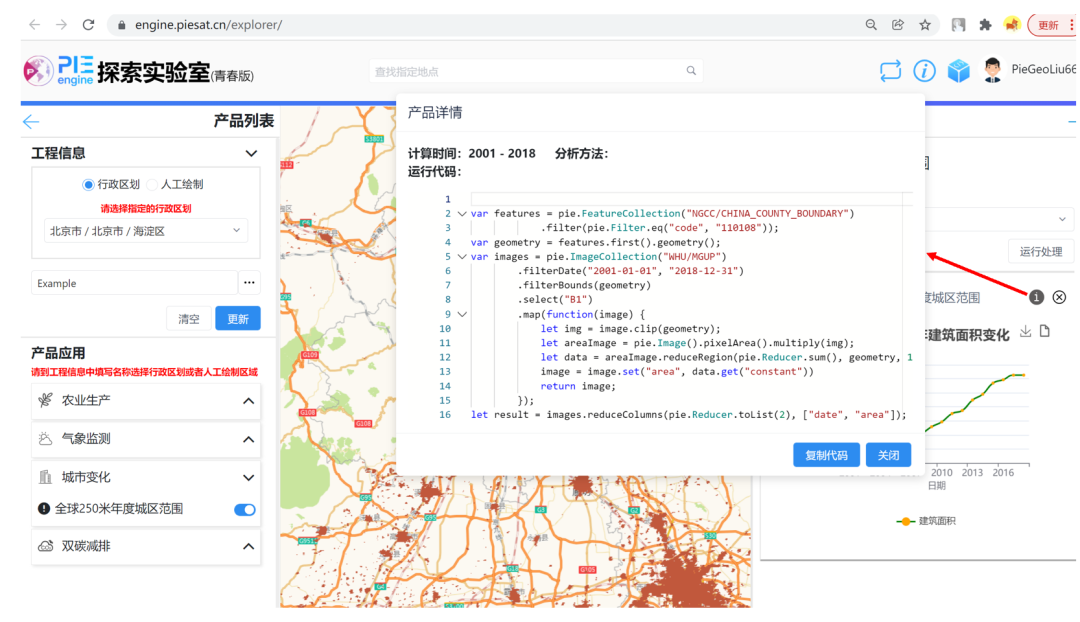The image size is (1080, 622).
Task: Click the address bar URL engine.piesat.cn/explorer/
Action: tap(209, 25)
